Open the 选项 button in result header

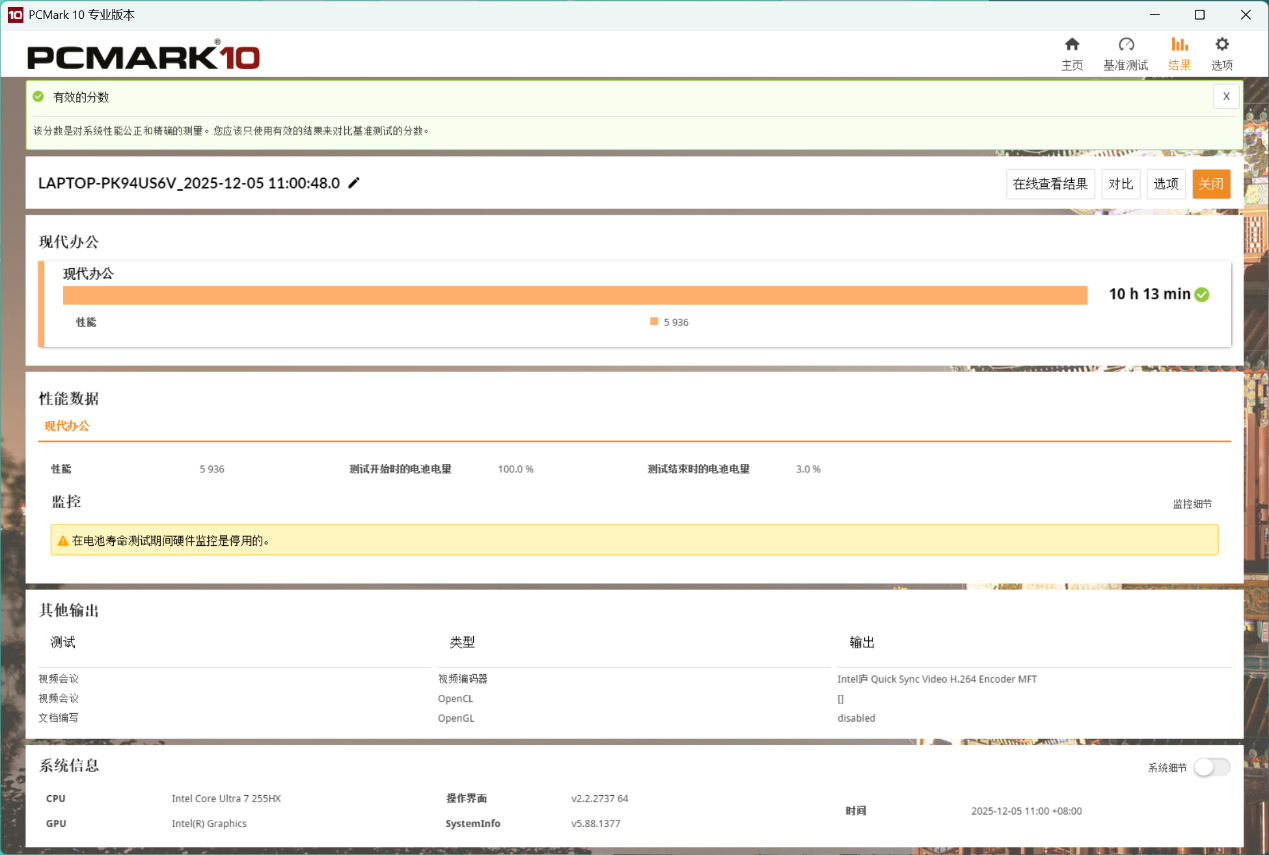coord(1166,184)
